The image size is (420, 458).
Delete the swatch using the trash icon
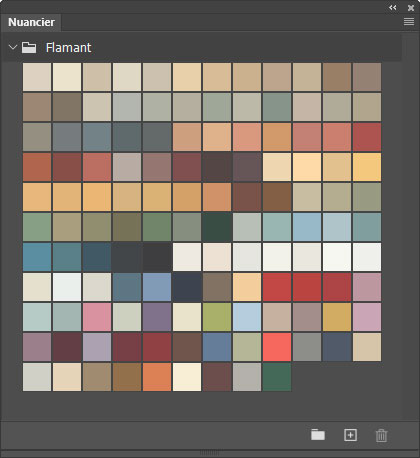click(381, 435)
